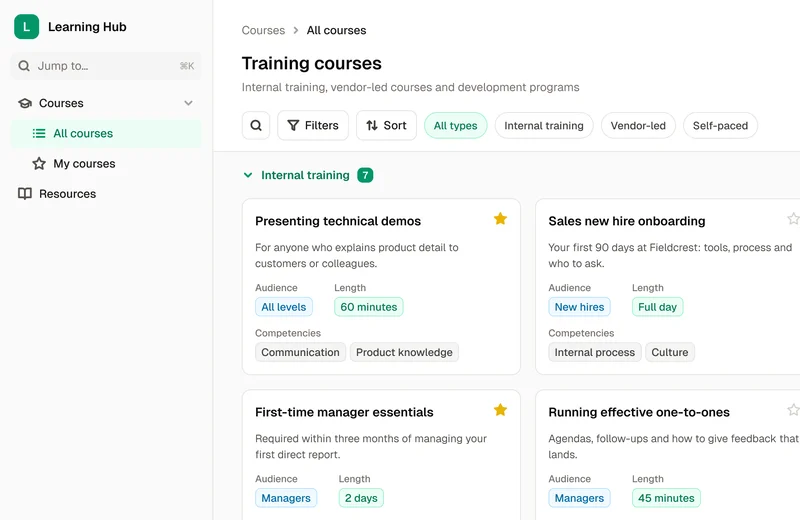
Task: Click the Courses graduation cap icon
Action: (x=24, y=103)
